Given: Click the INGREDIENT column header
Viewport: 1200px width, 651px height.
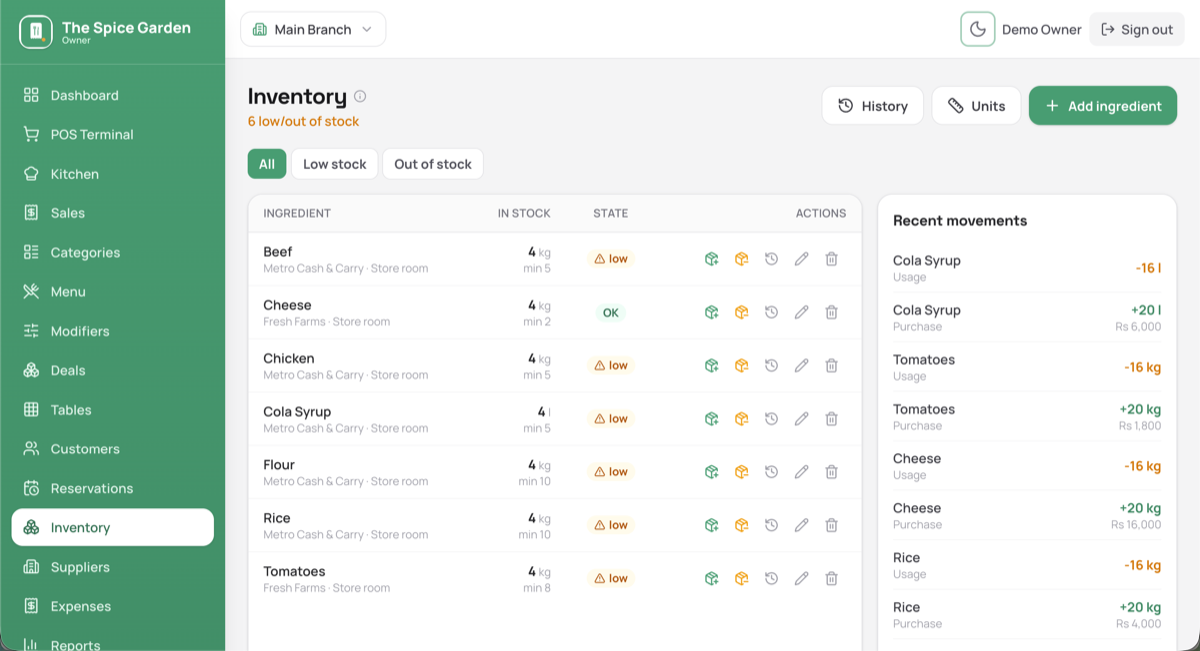Looking at the screenshot, I should (297, 213).
